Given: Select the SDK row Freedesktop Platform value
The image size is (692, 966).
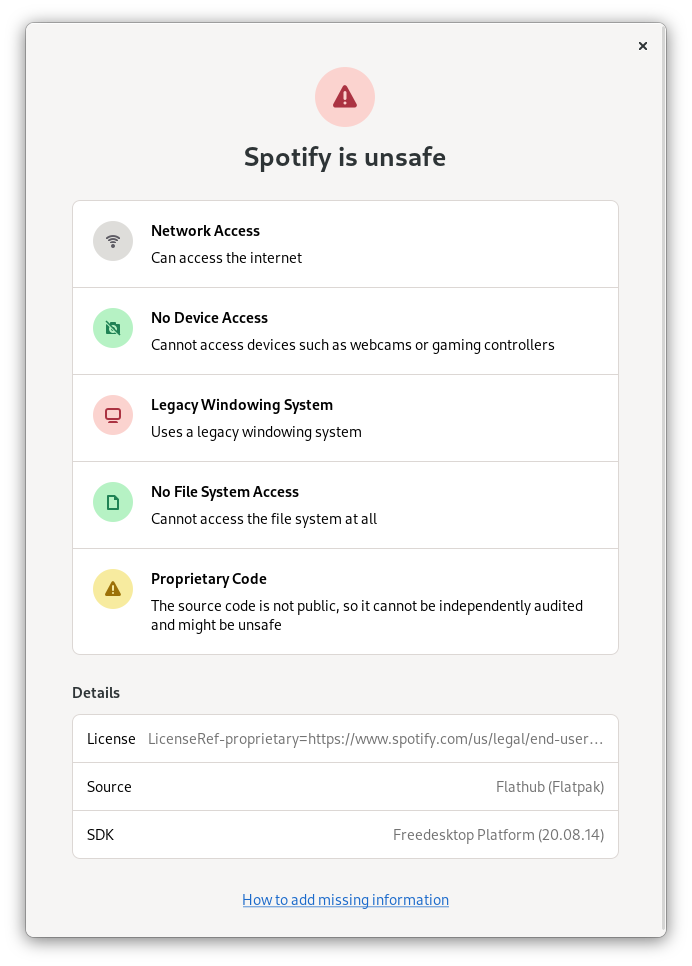Looking at the screenshot, I should click(499, 835).
